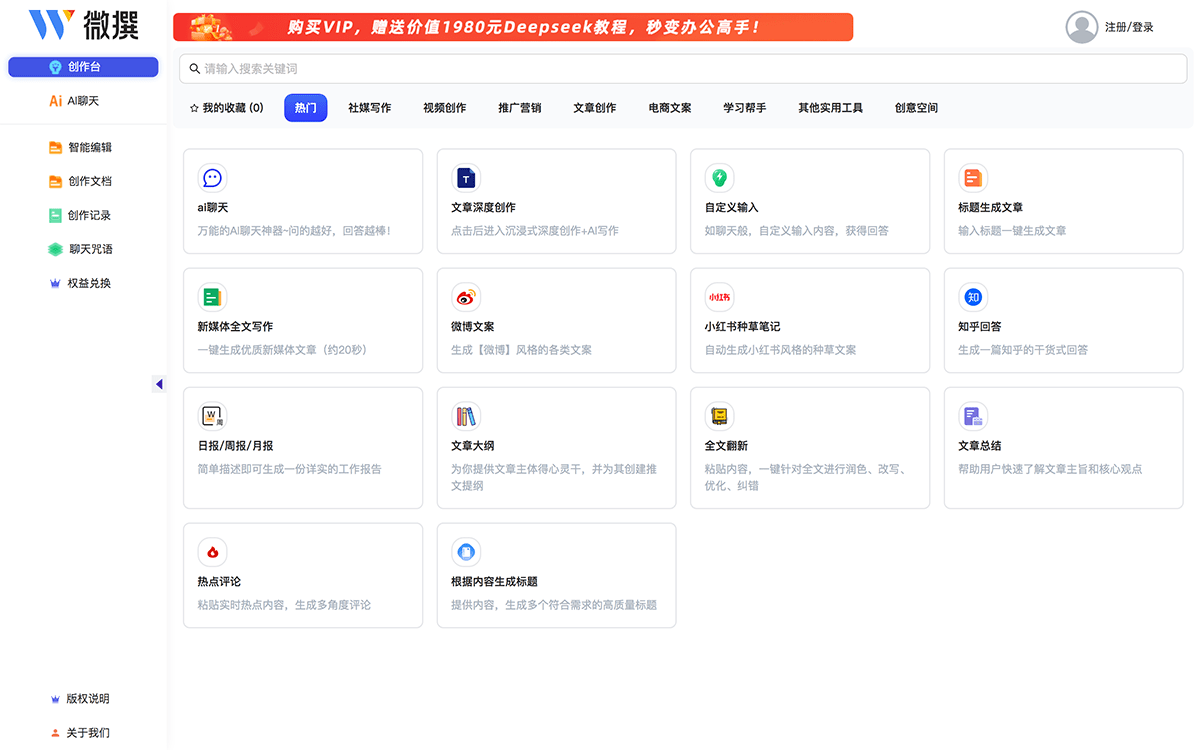The width and height of the screenshot is (1200, 750).
Task: Click the 权益兑换 sidebar item
Action: click(83, 283)
